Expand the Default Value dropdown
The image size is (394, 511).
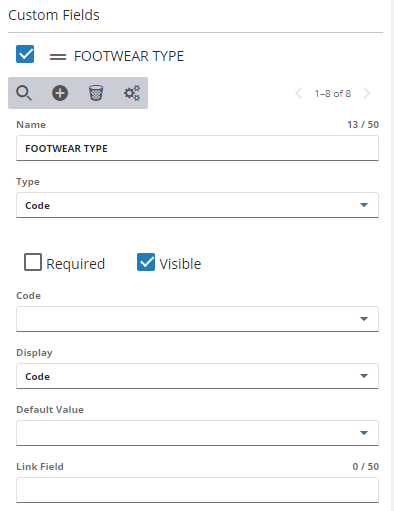[x=197, y=433]
